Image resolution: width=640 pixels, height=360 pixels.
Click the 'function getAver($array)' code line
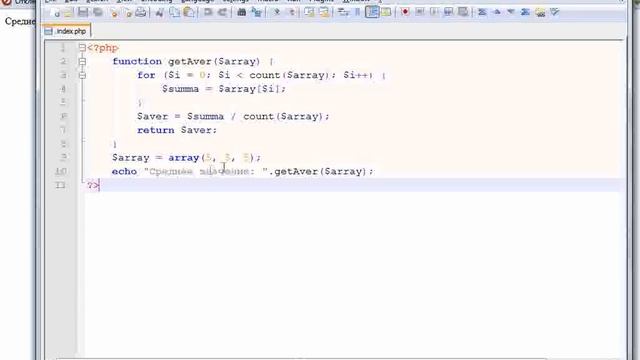[x=193, y=62]
